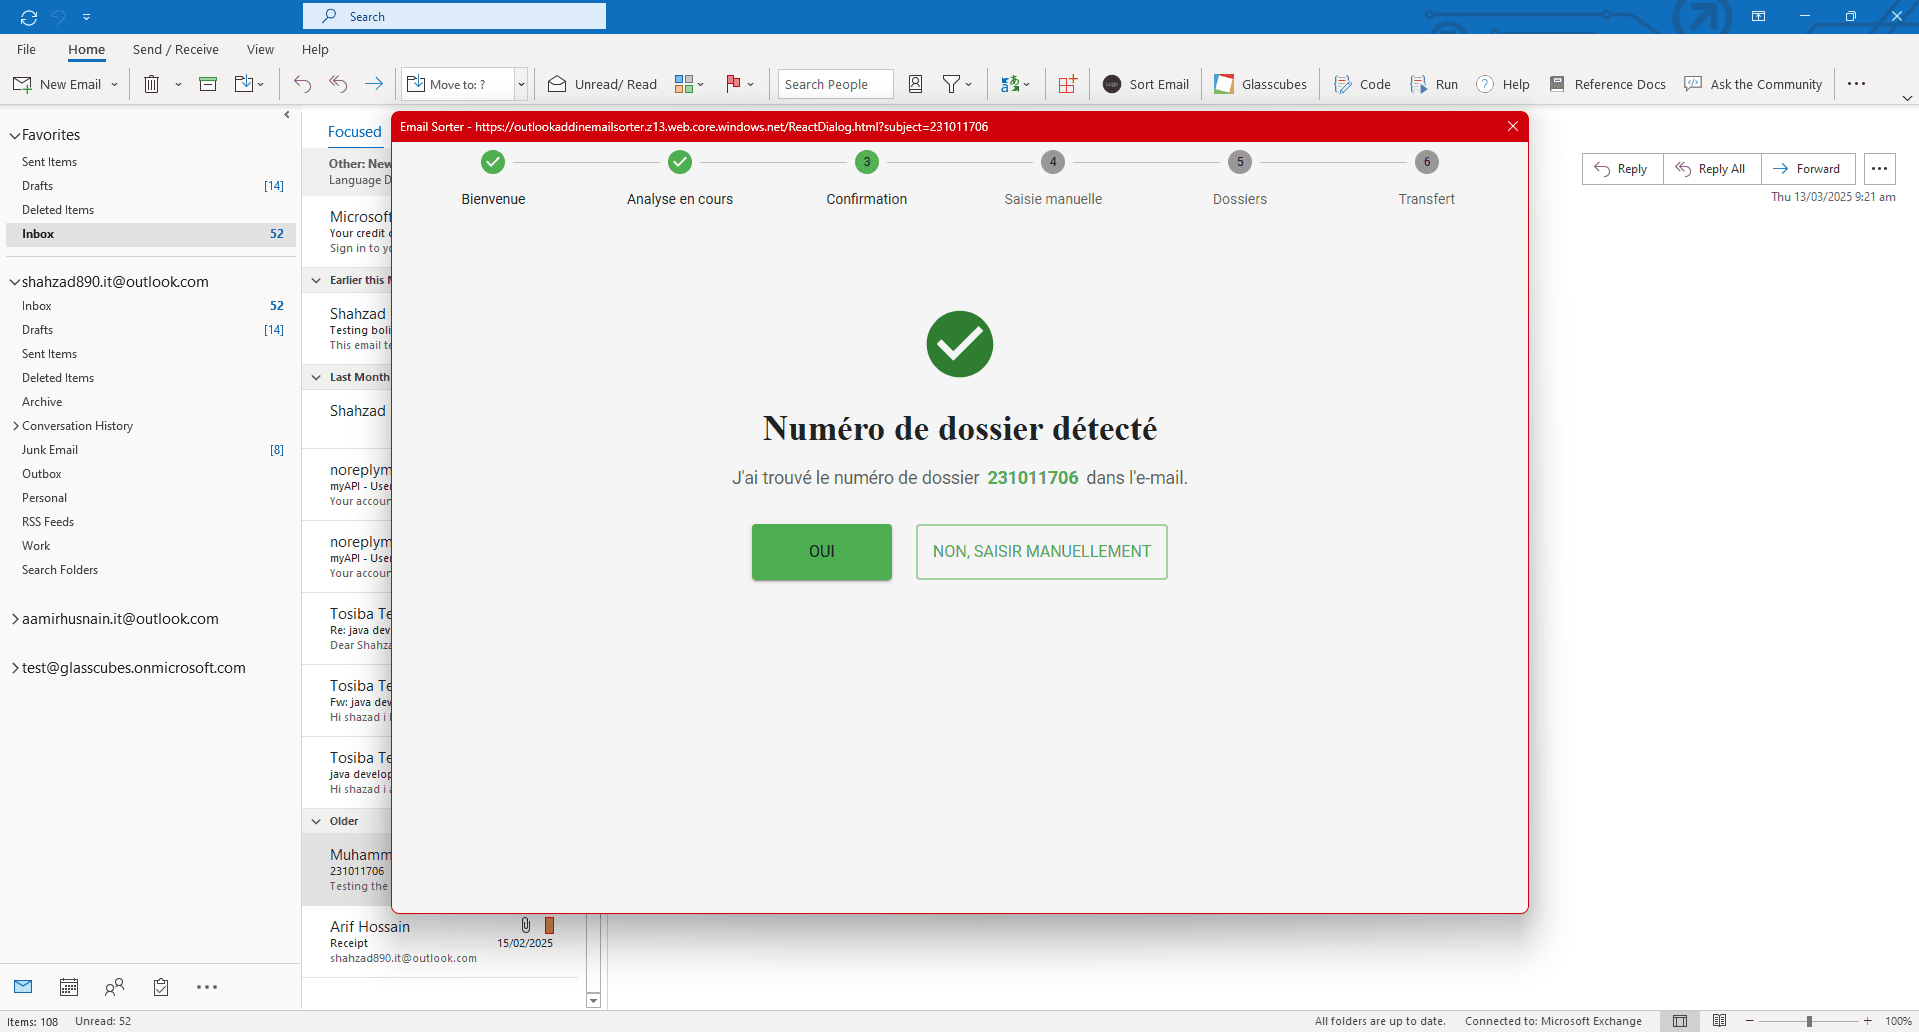1919x1032 pixels.
Task: Click the Code add-in button
Action: [x=1362, y=84]
